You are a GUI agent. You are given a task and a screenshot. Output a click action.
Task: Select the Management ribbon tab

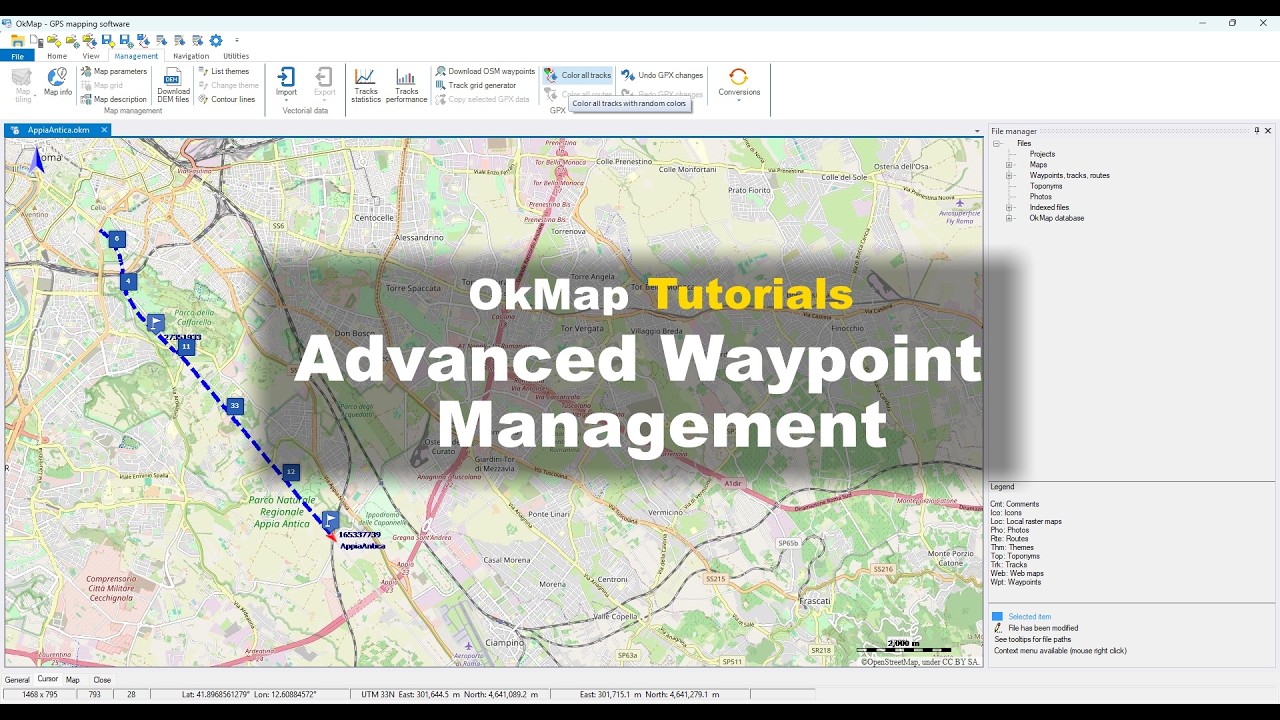coord(136,56)
